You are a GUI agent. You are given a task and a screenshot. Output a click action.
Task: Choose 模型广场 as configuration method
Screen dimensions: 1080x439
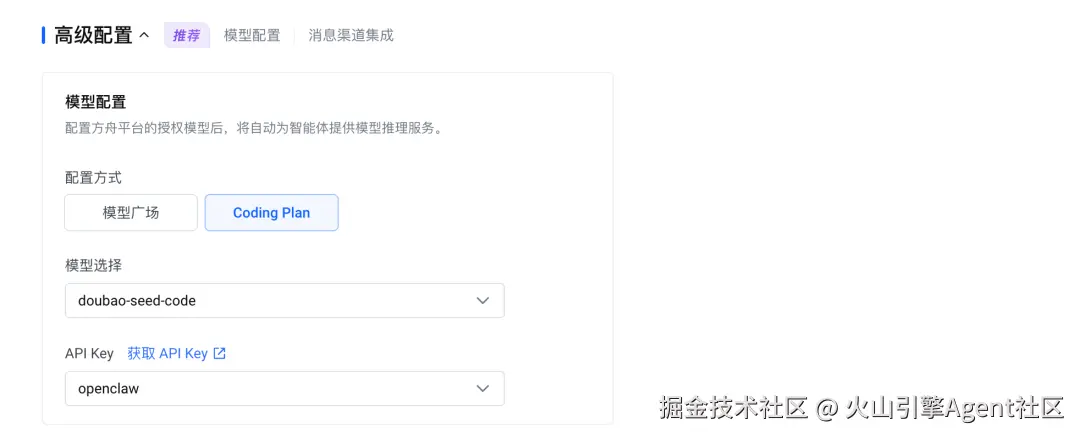131,212
